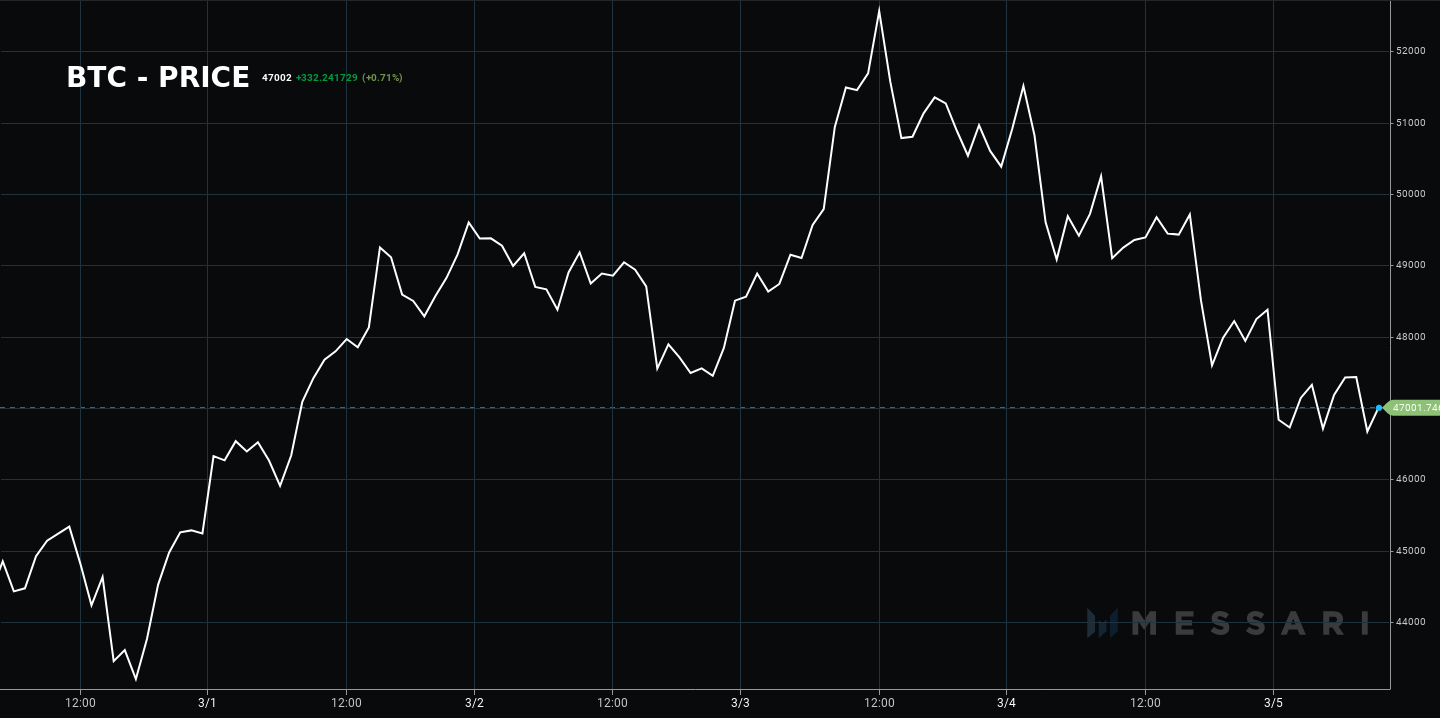This screenshot has width=1440, height=718.
Task: Click the 3/3 date axis label
Action: [x=740, y=703]
